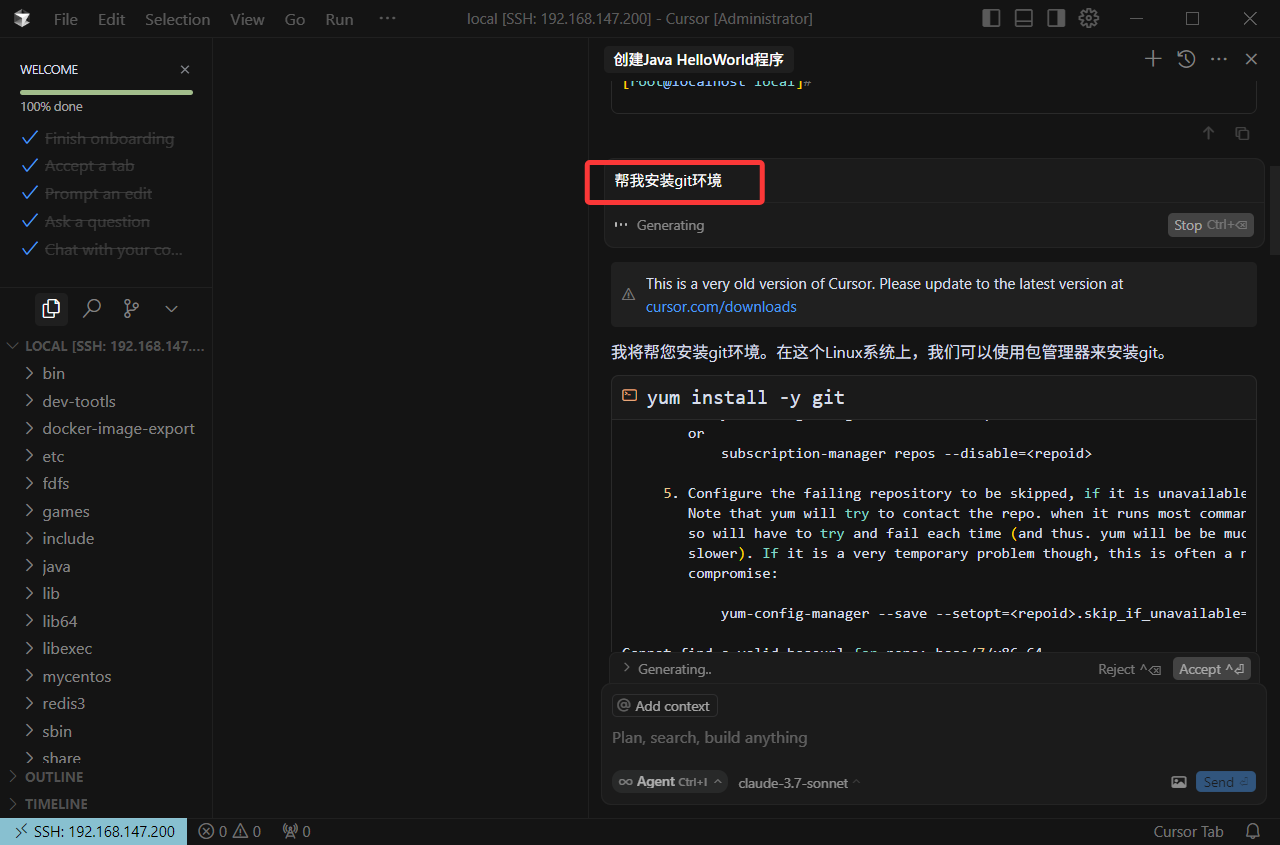Expand the fdfs folder

coord(106,483)
